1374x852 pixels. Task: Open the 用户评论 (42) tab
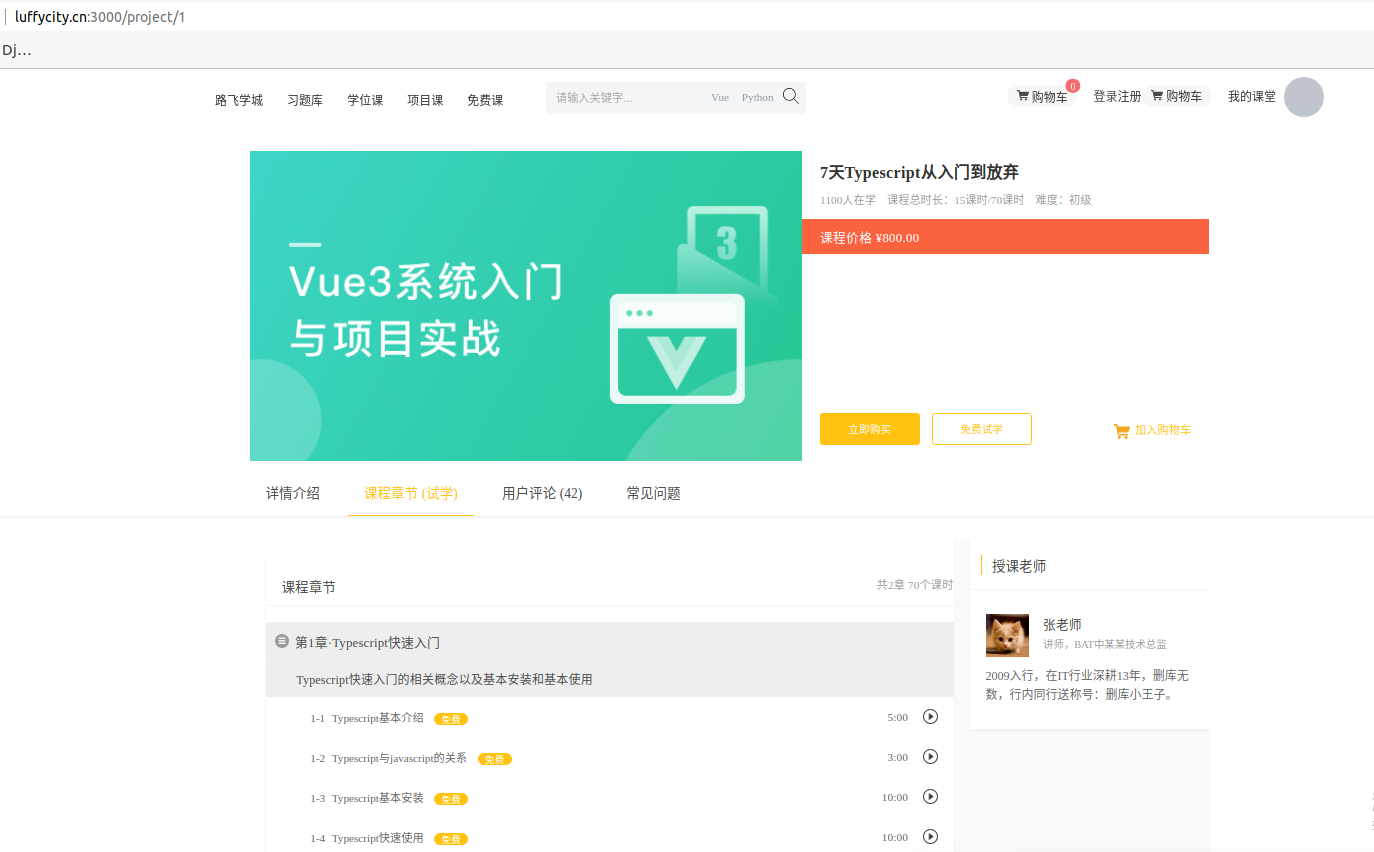click(542, 493)
